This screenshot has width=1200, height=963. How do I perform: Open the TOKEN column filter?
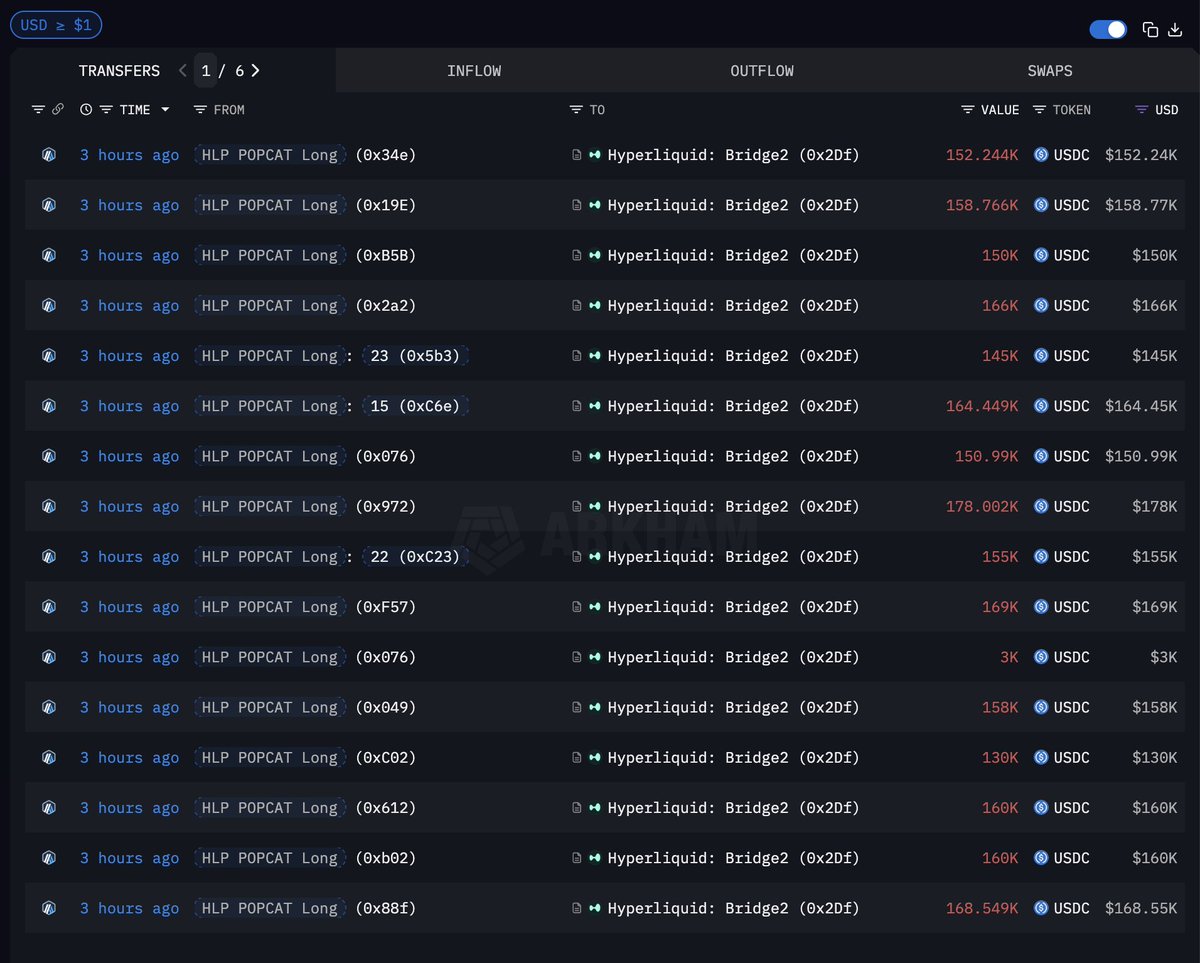click(1039, 110)
